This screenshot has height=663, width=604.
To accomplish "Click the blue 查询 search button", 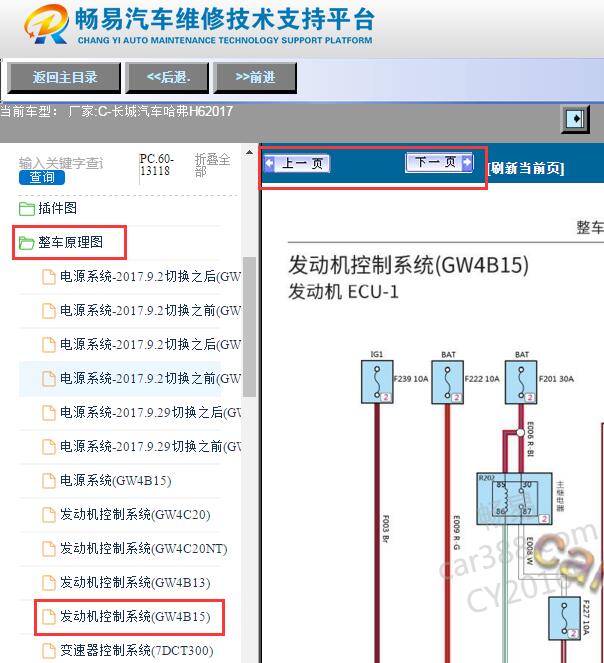I will pos(41,177).
